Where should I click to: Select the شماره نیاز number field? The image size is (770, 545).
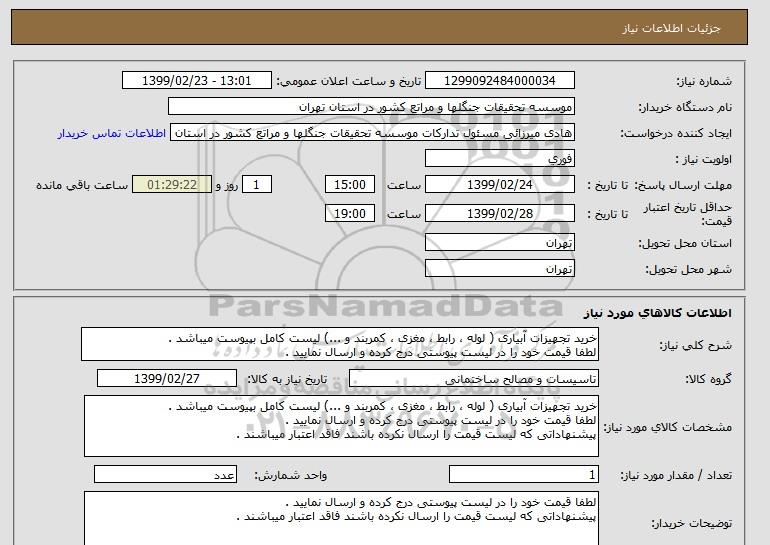pyautogui.click(x=499, y=81)
